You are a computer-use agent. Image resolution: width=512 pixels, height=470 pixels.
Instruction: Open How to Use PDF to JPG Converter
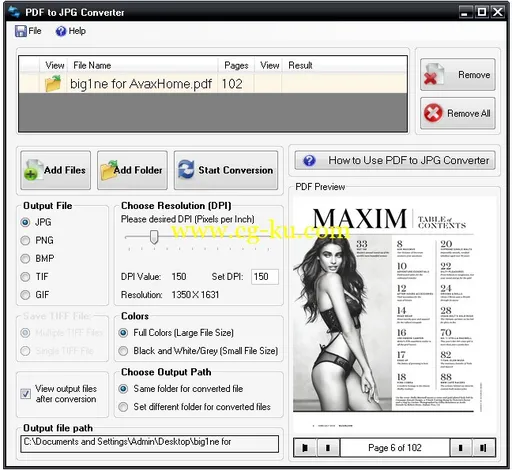395,160
